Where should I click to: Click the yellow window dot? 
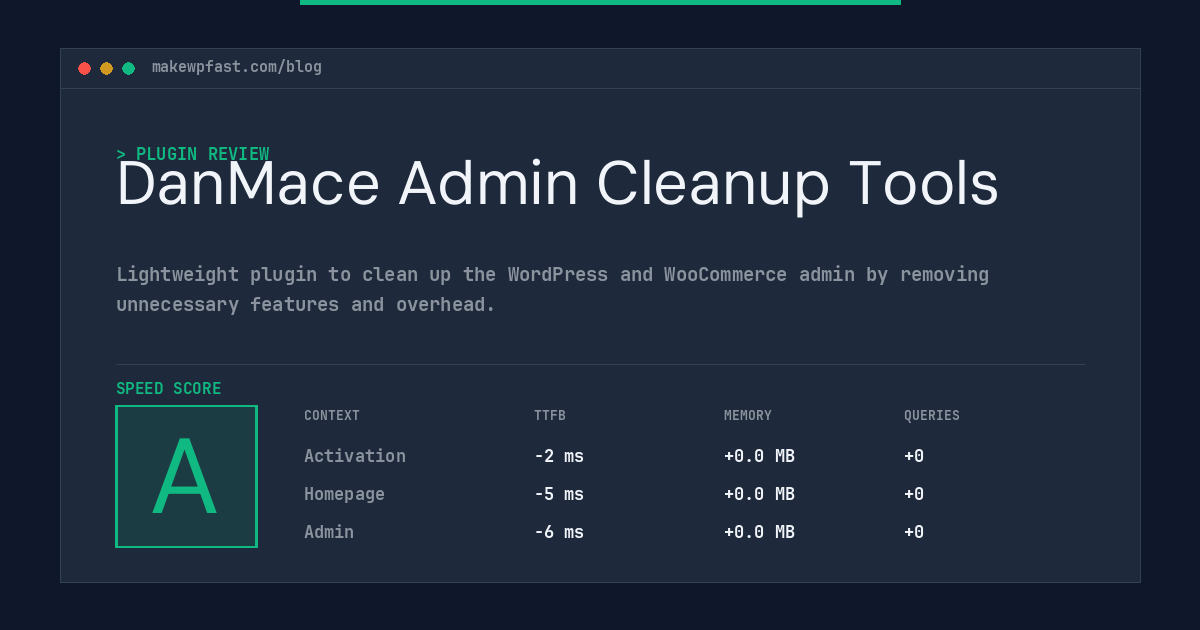[x=106, y=68]
